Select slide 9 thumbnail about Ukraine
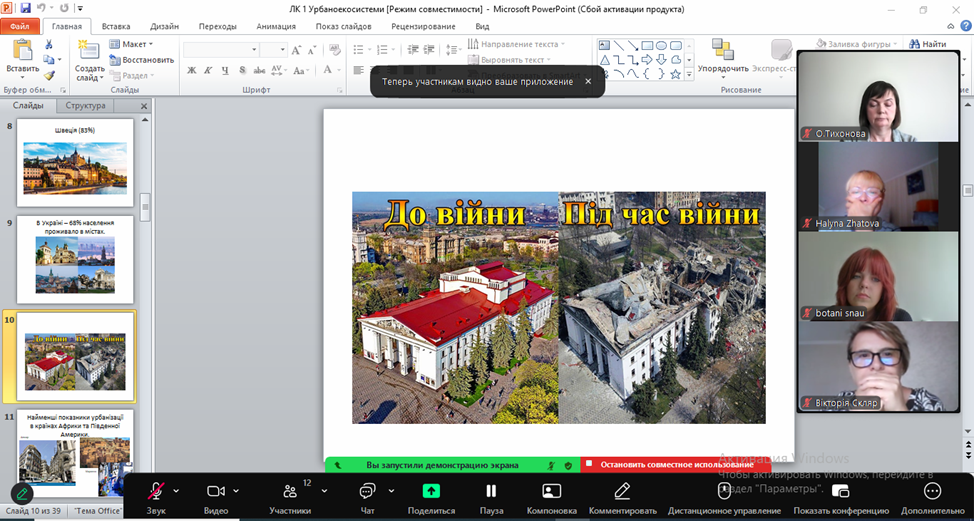 click(76, 256)
